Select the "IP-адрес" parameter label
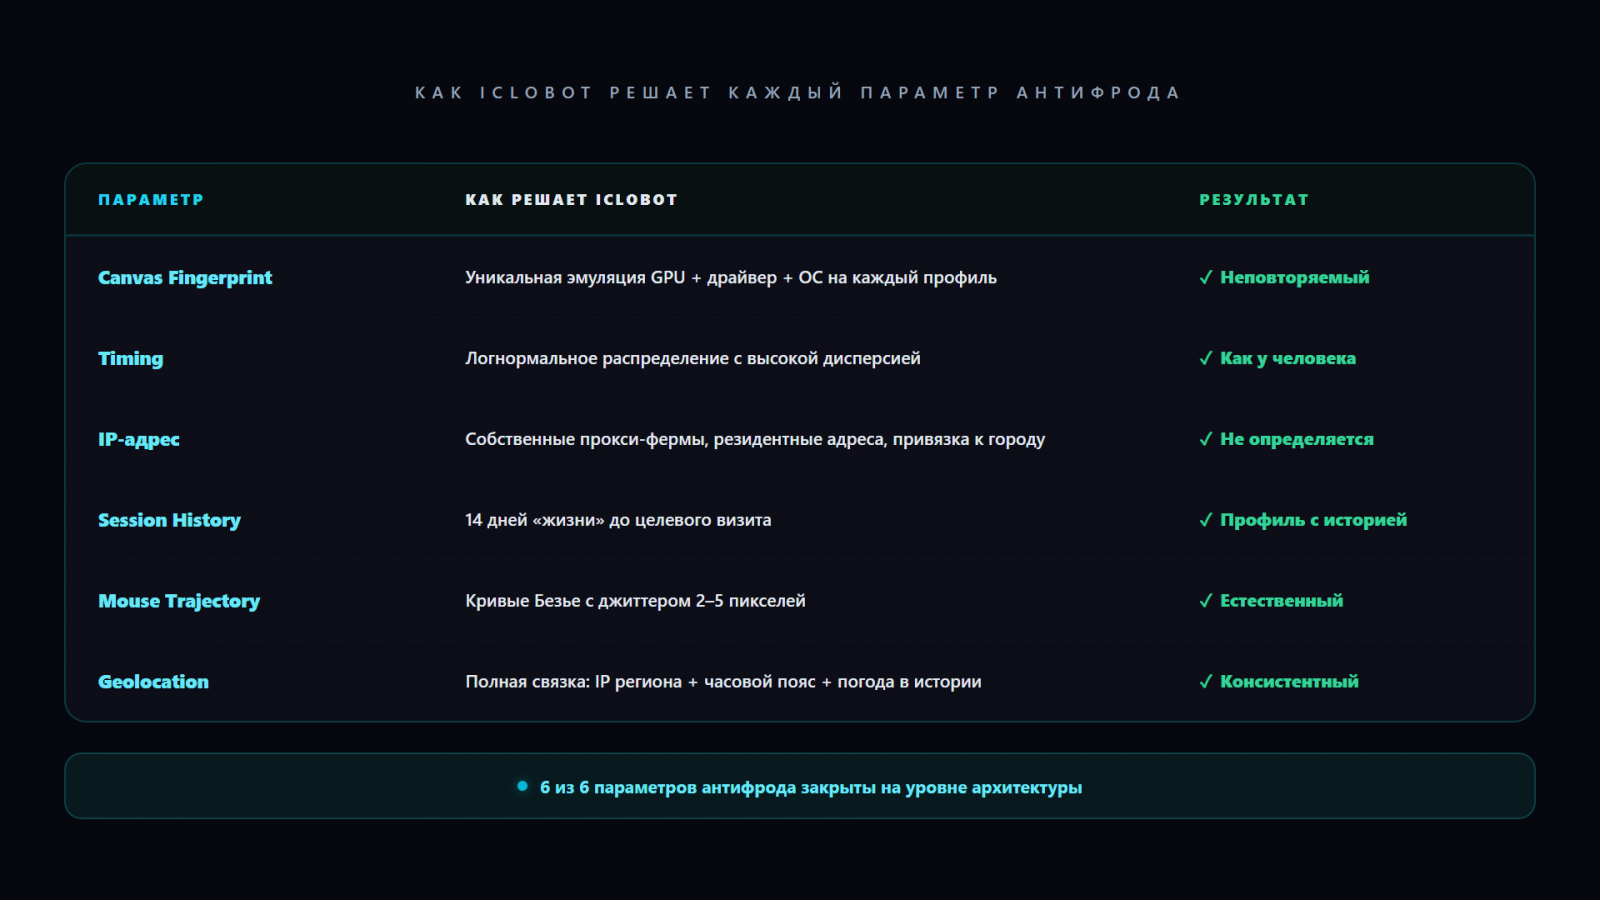This screenshot has width=1600, height=900. click(139, 440)
